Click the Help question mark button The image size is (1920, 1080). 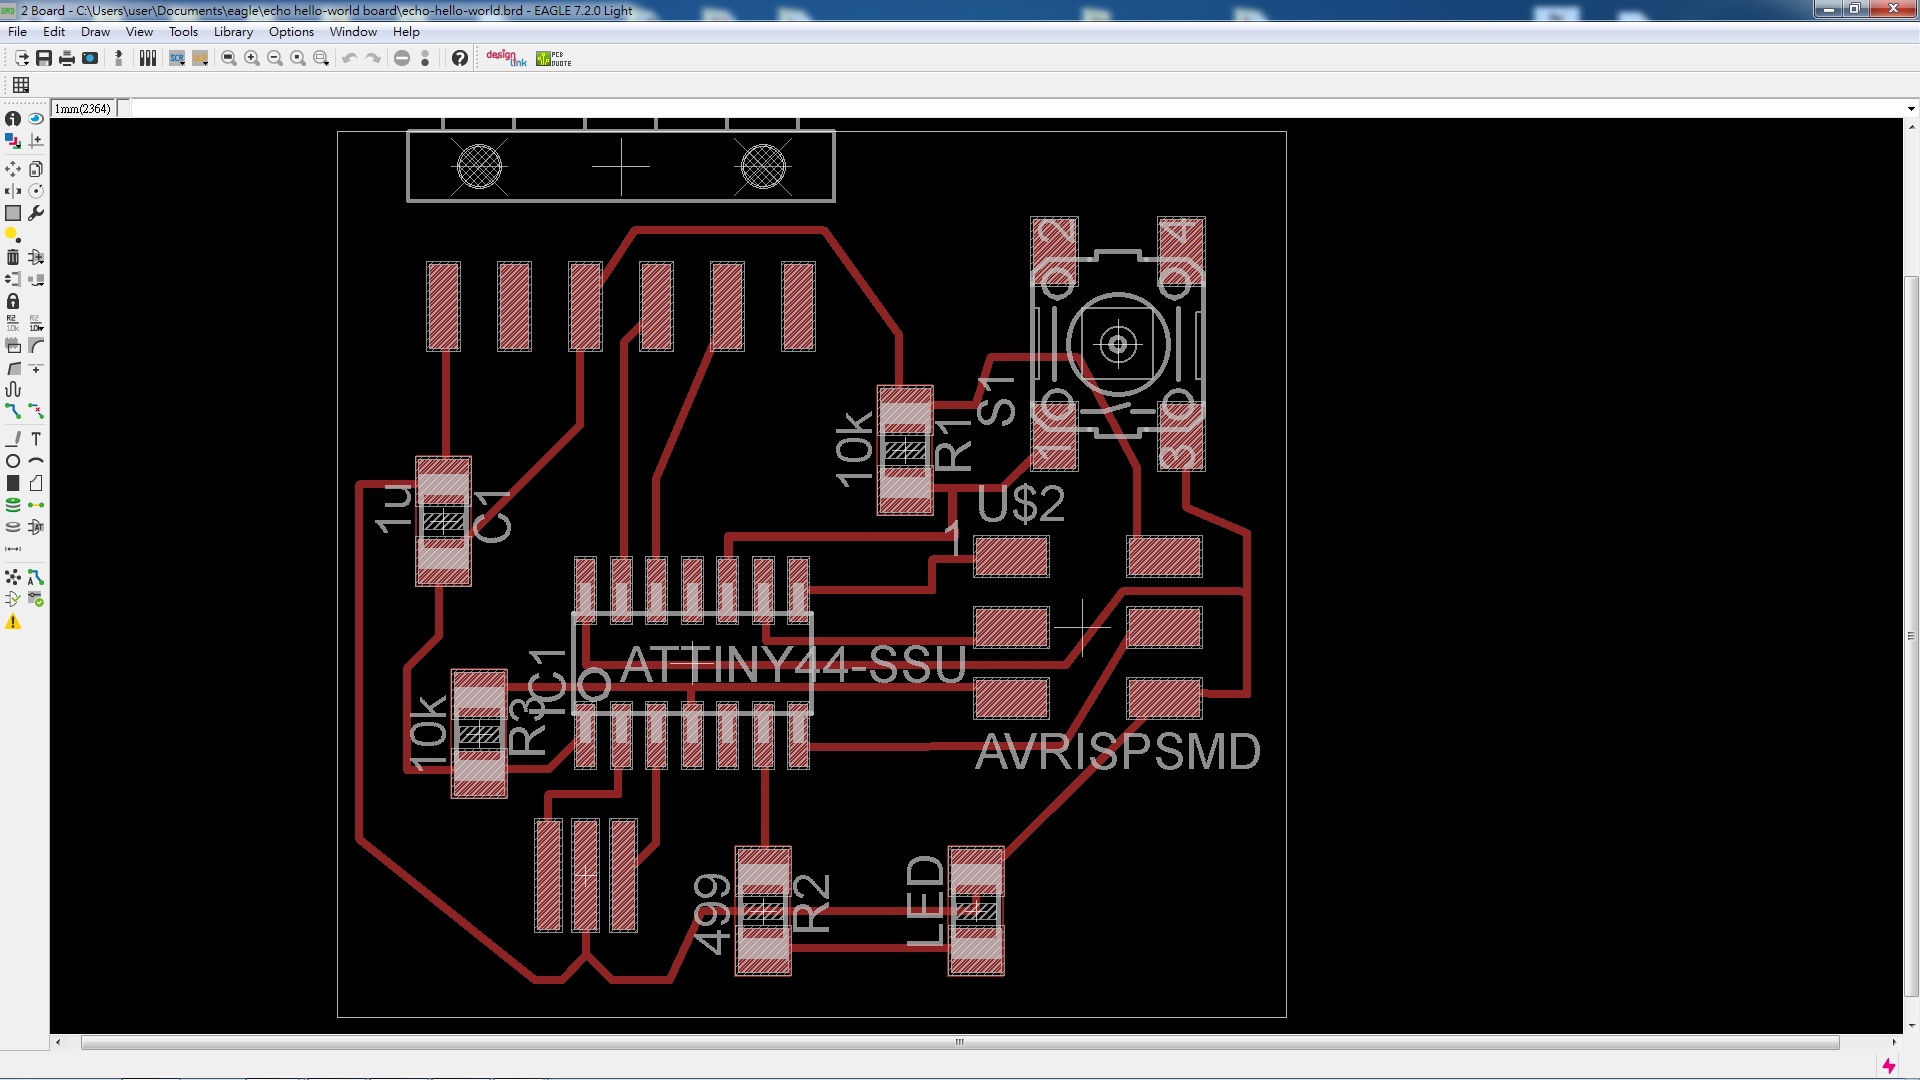tap(459, 58)
